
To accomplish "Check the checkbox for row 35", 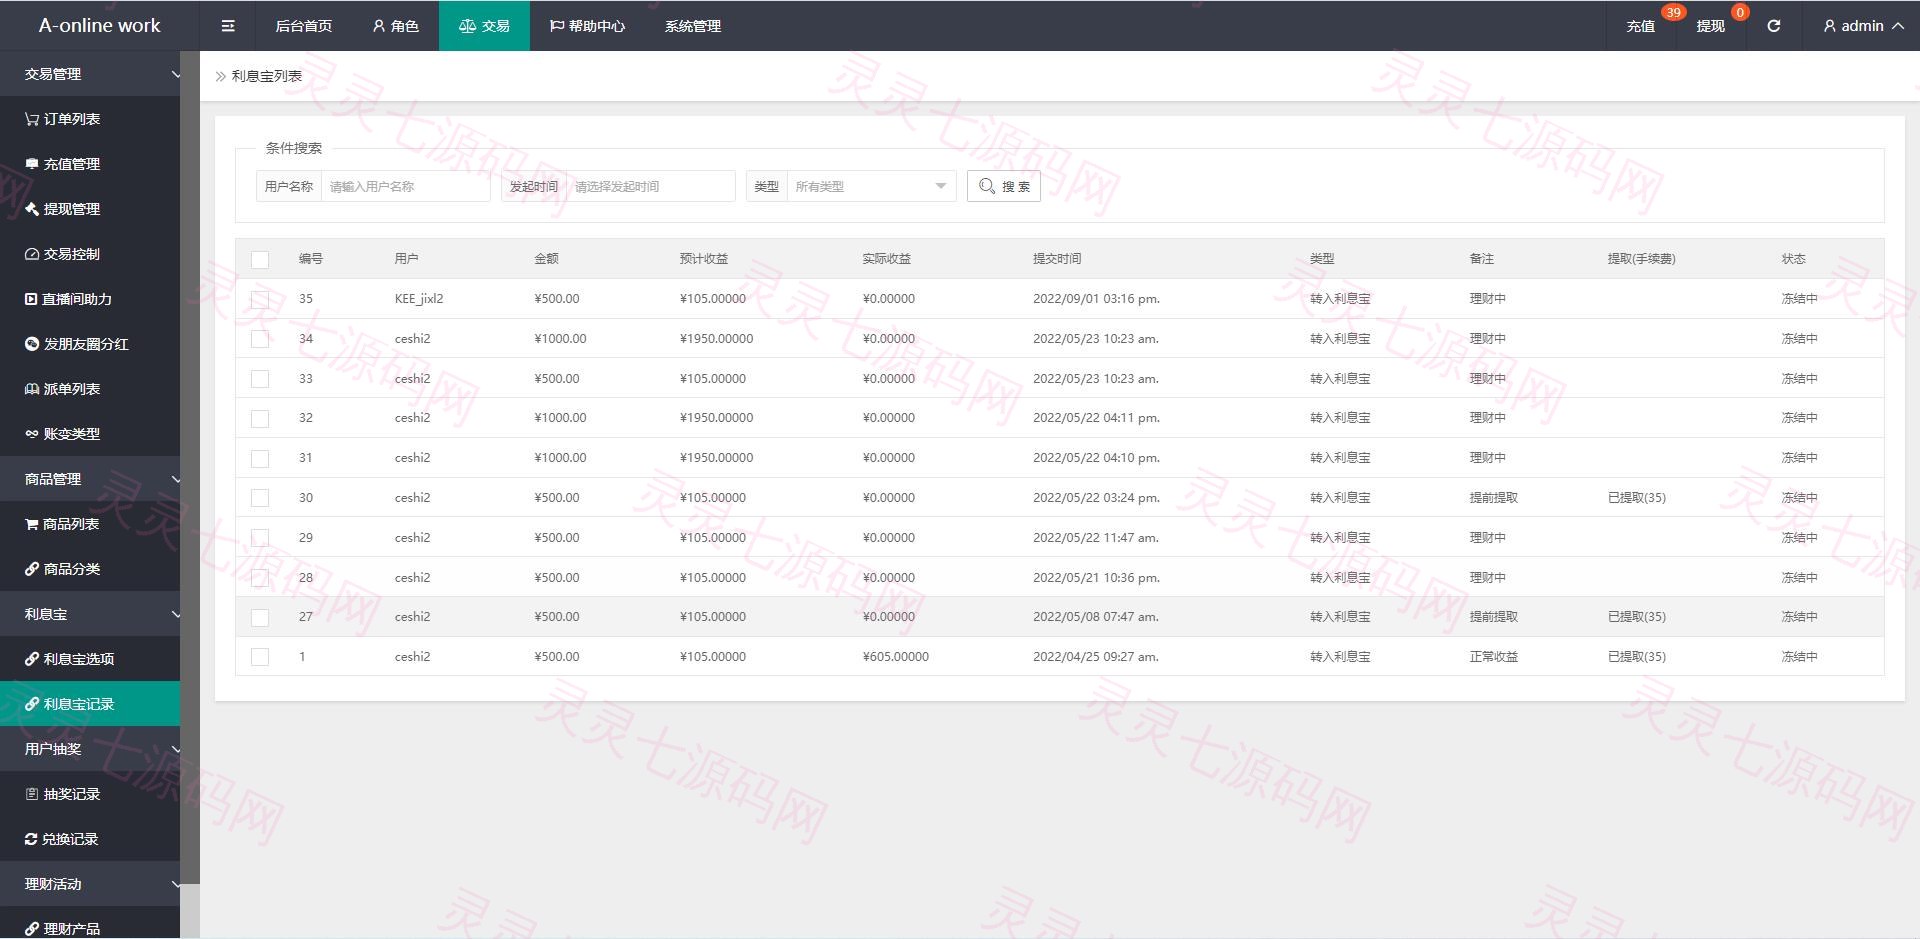I will coord(260,299).
